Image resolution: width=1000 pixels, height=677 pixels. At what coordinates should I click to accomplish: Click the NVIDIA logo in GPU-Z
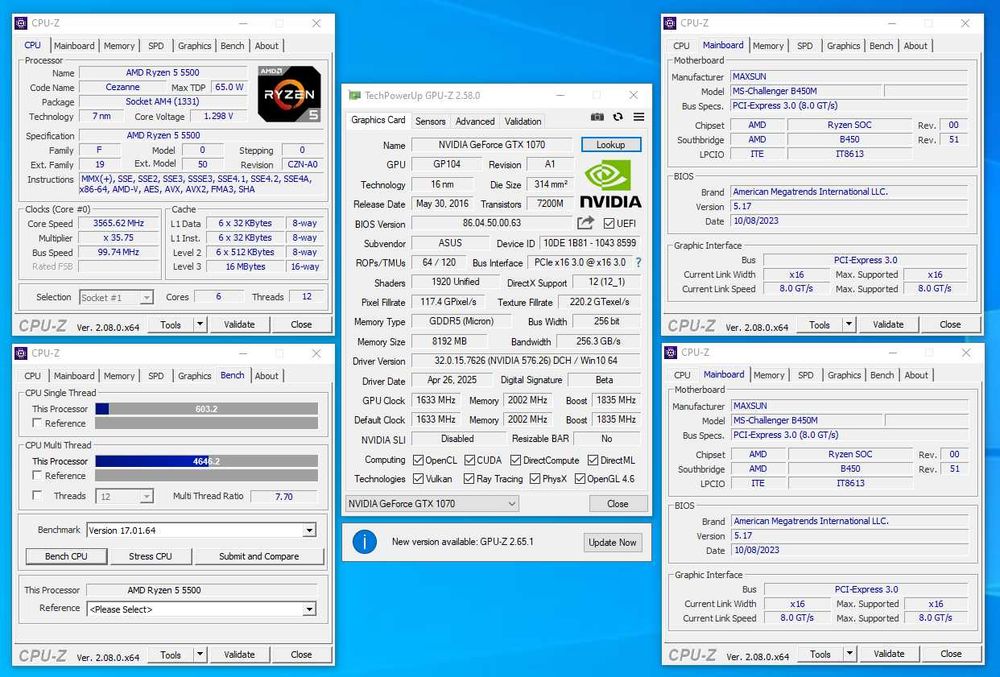pyautogui.click(x=611, y=184)
